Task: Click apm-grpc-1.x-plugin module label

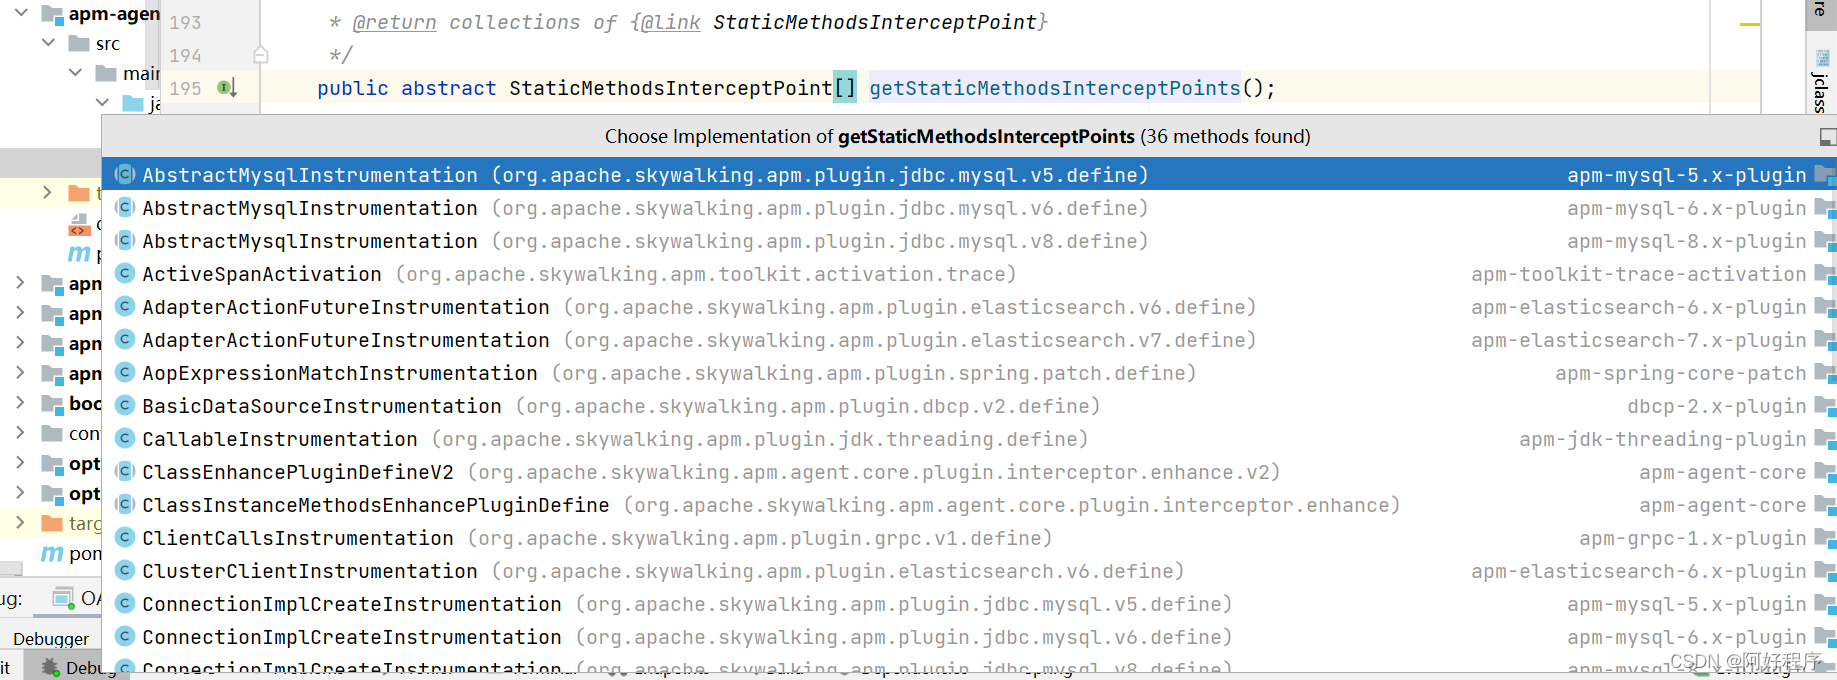Action: [1692, 538]
